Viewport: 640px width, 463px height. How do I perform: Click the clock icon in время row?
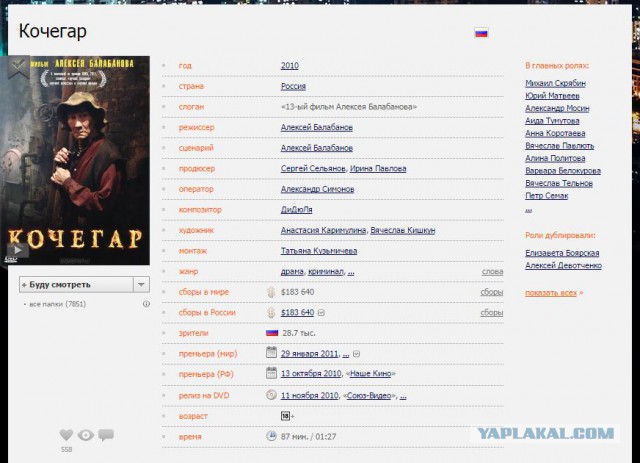(x=271, y=436)
